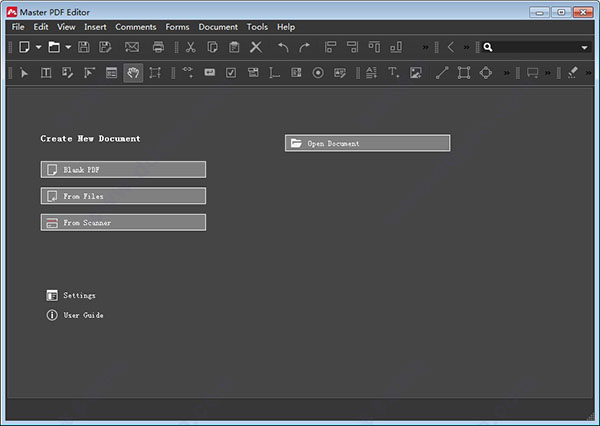
Task: Open the Comments menu
Action: tap(136, 27)
